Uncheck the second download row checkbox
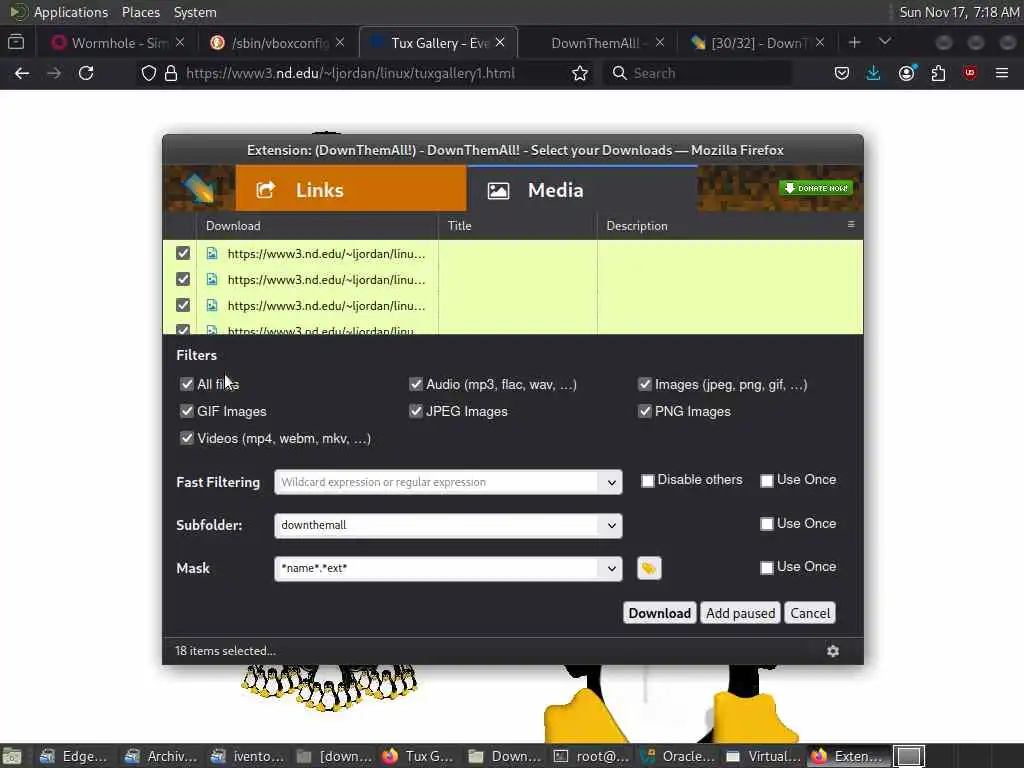The height and width of the screenshot is (768, 1024). (x=183, y=280)
